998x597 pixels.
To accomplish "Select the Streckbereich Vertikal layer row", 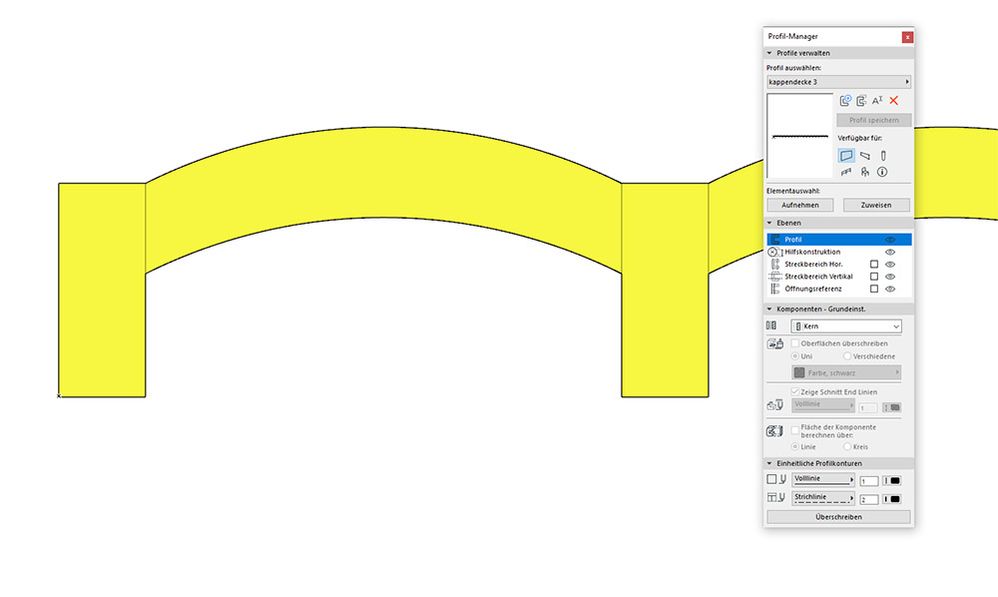I will [840, 277].
